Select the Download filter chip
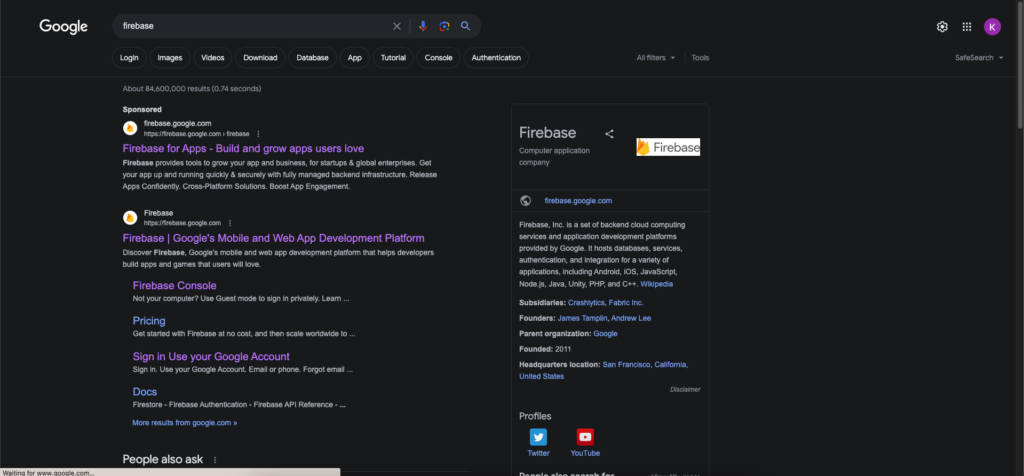 click(260, 57)
